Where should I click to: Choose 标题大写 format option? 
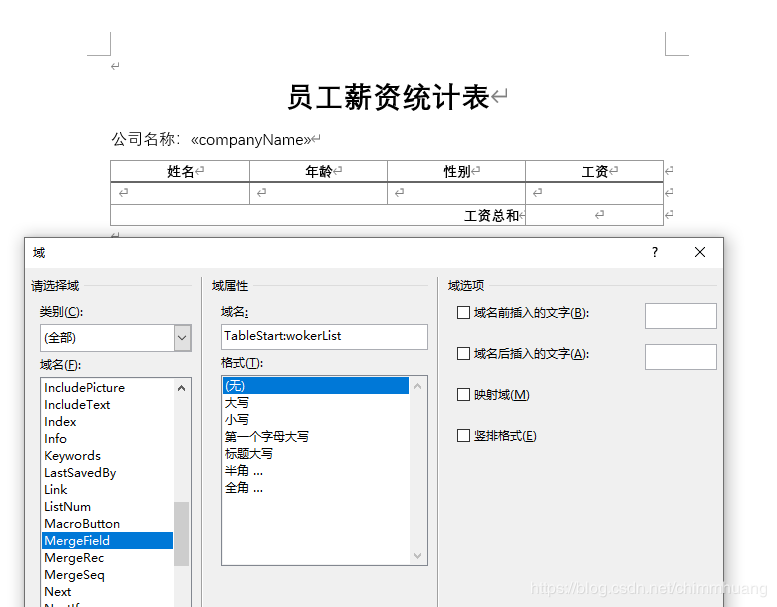point(316,453)
